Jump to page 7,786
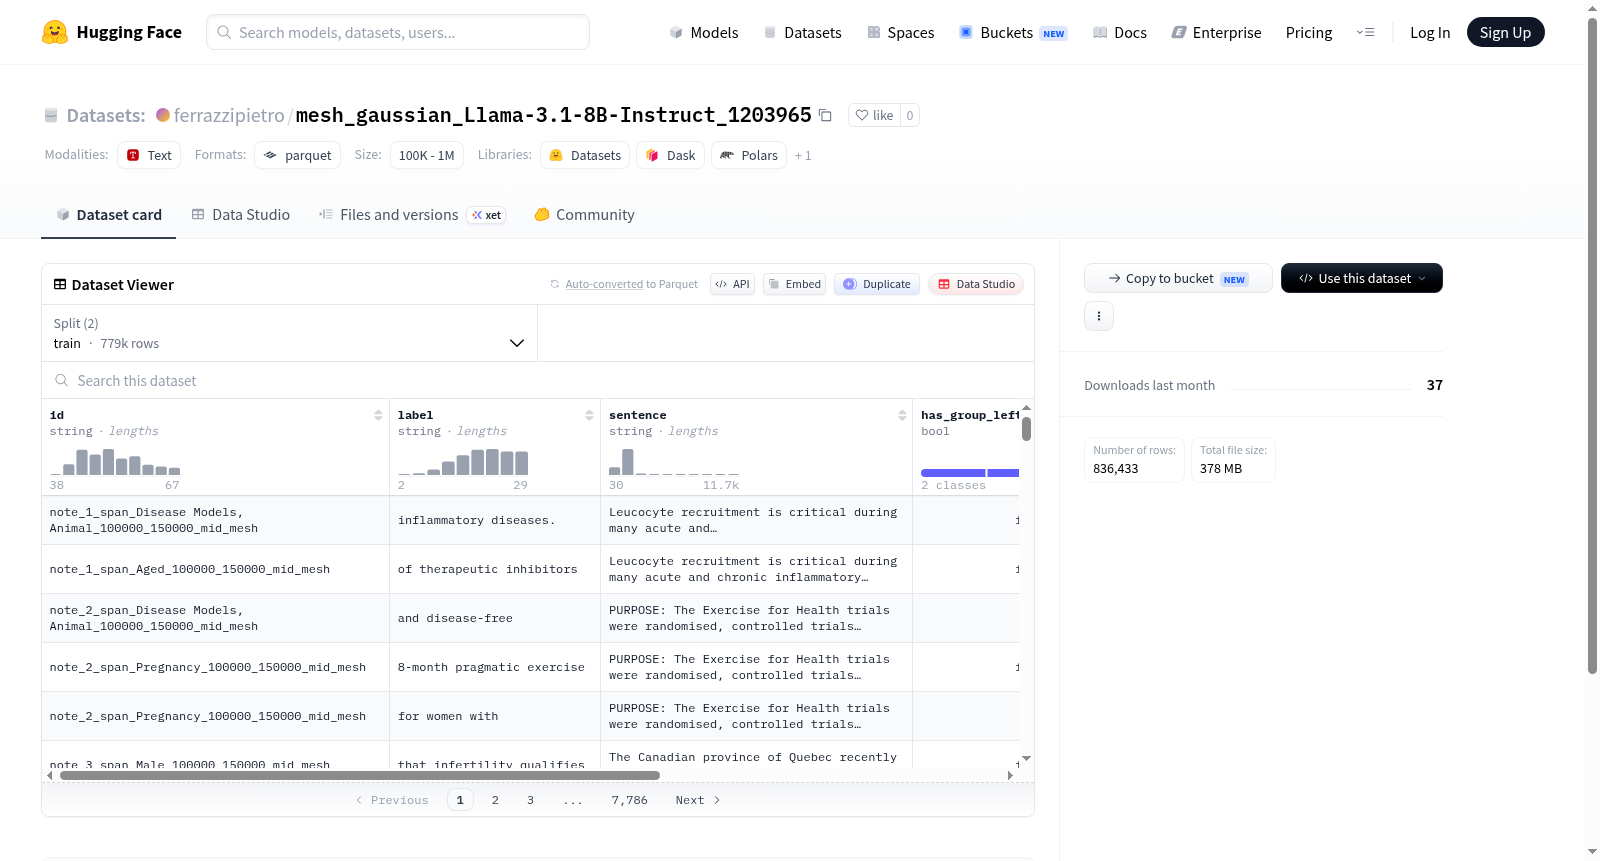Viewport: 1600px width, 861px height. (x=630, y=800)
